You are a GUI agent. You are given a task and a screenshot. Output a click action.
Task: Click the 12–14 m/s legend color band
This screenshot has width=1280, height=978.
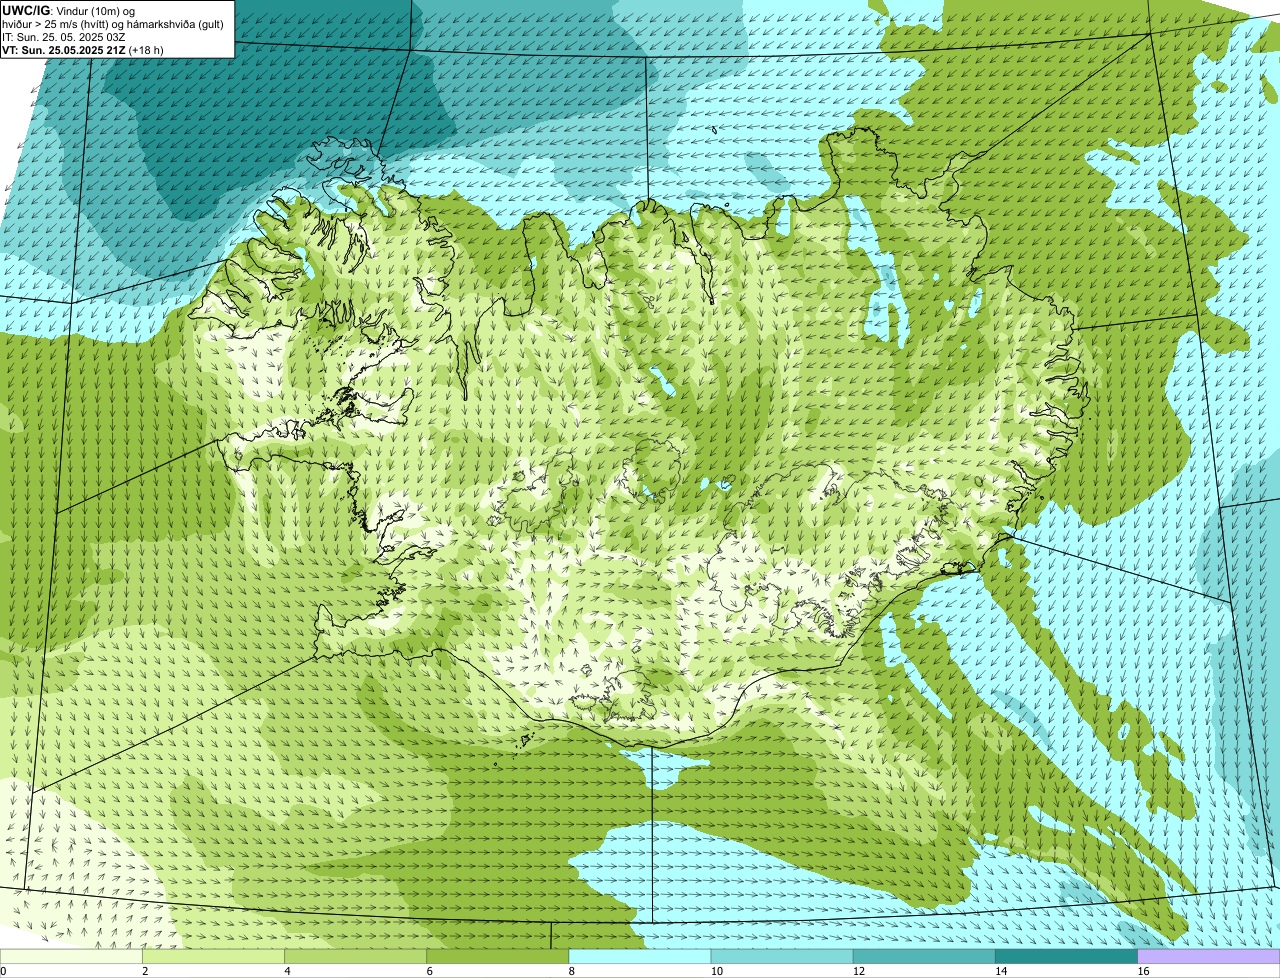click(x=924, y=956)
